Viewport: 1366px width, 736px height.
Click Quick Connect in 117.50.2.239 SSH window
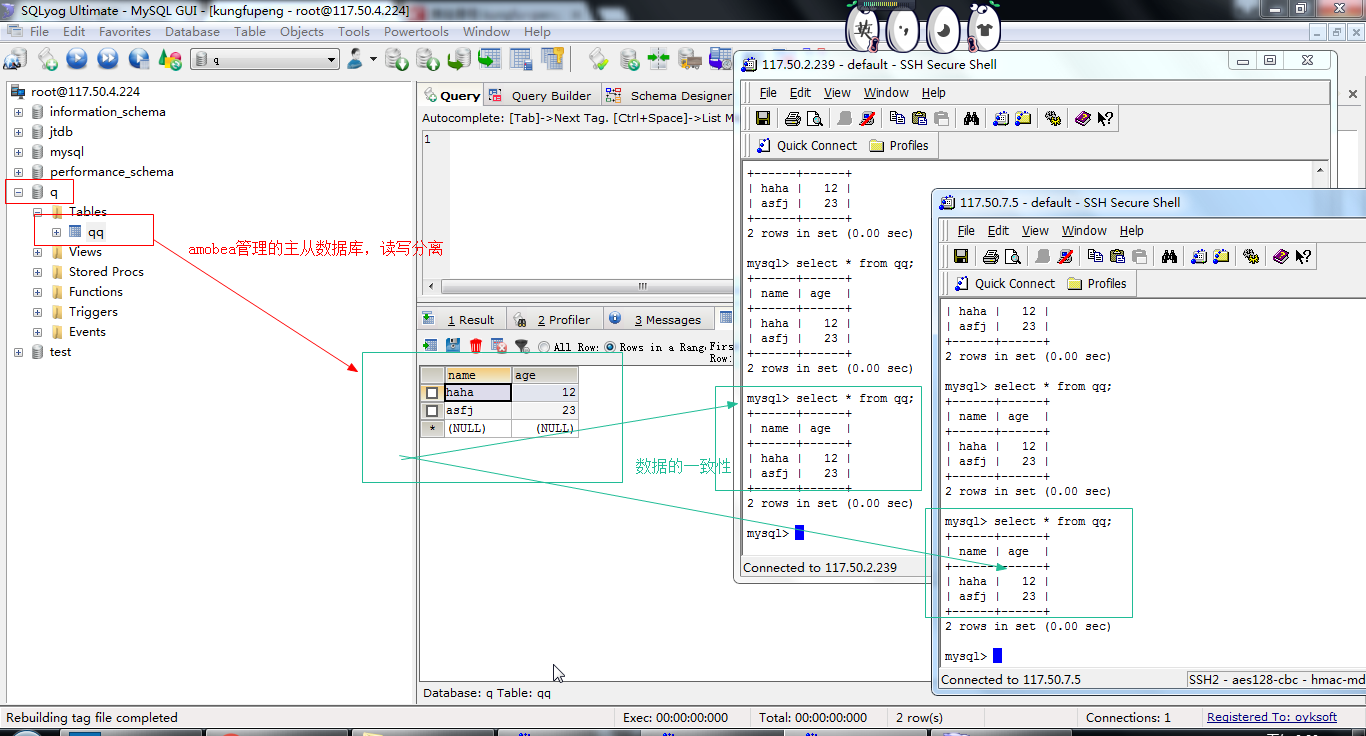click(x=805, y=146)
